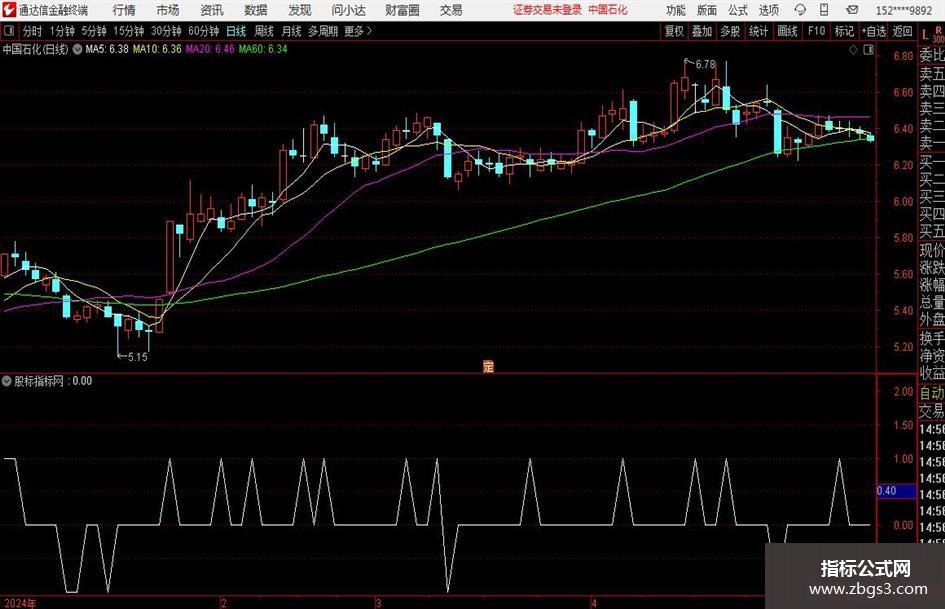Toggle the side panel icon left of 分时

pyautogui.click(x=9, y=31)
